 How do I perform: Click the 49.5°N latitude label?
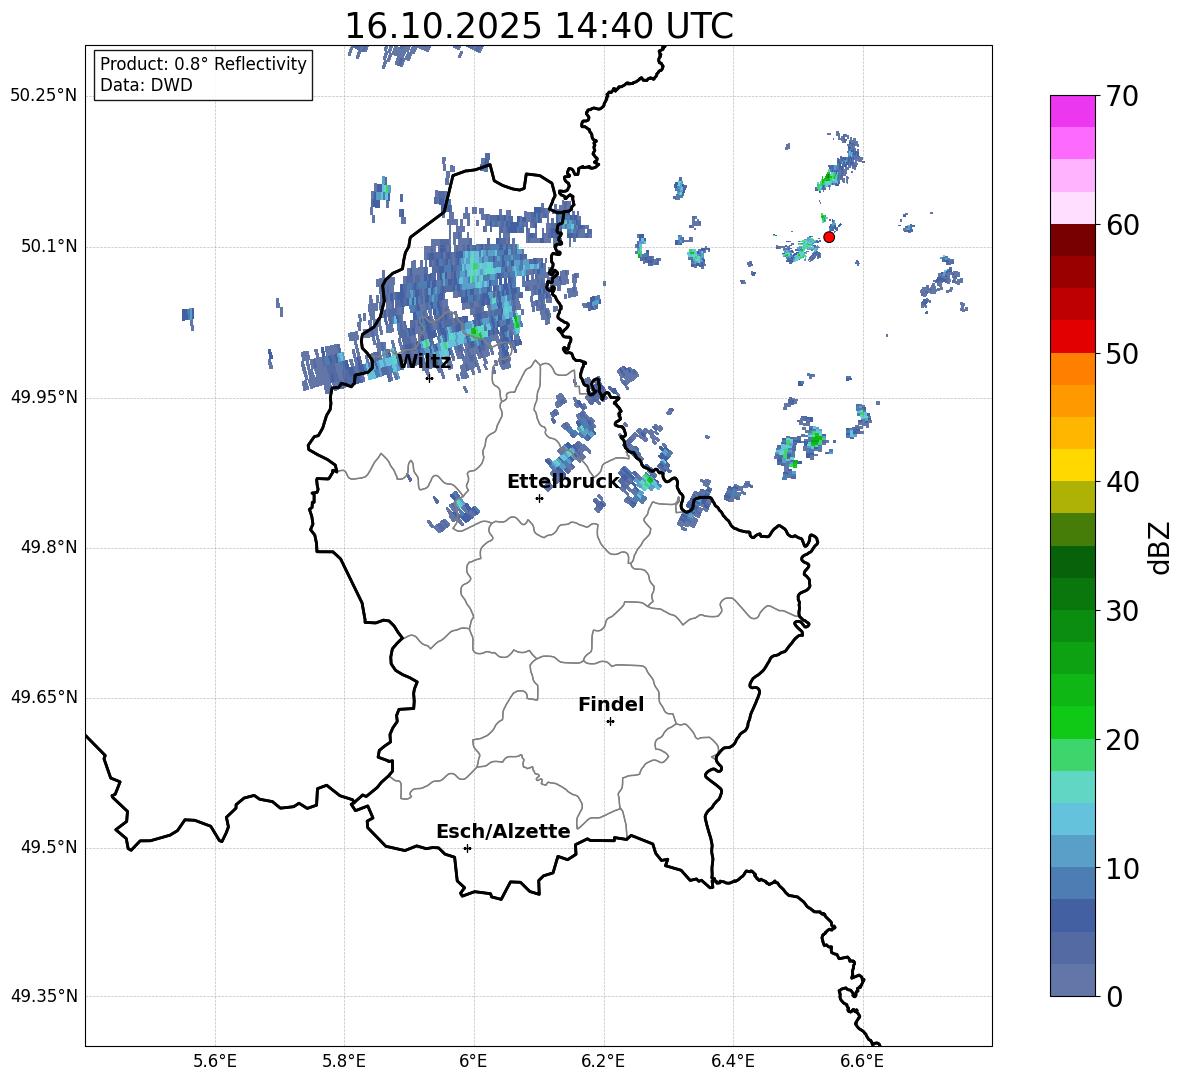click(49, 848)
